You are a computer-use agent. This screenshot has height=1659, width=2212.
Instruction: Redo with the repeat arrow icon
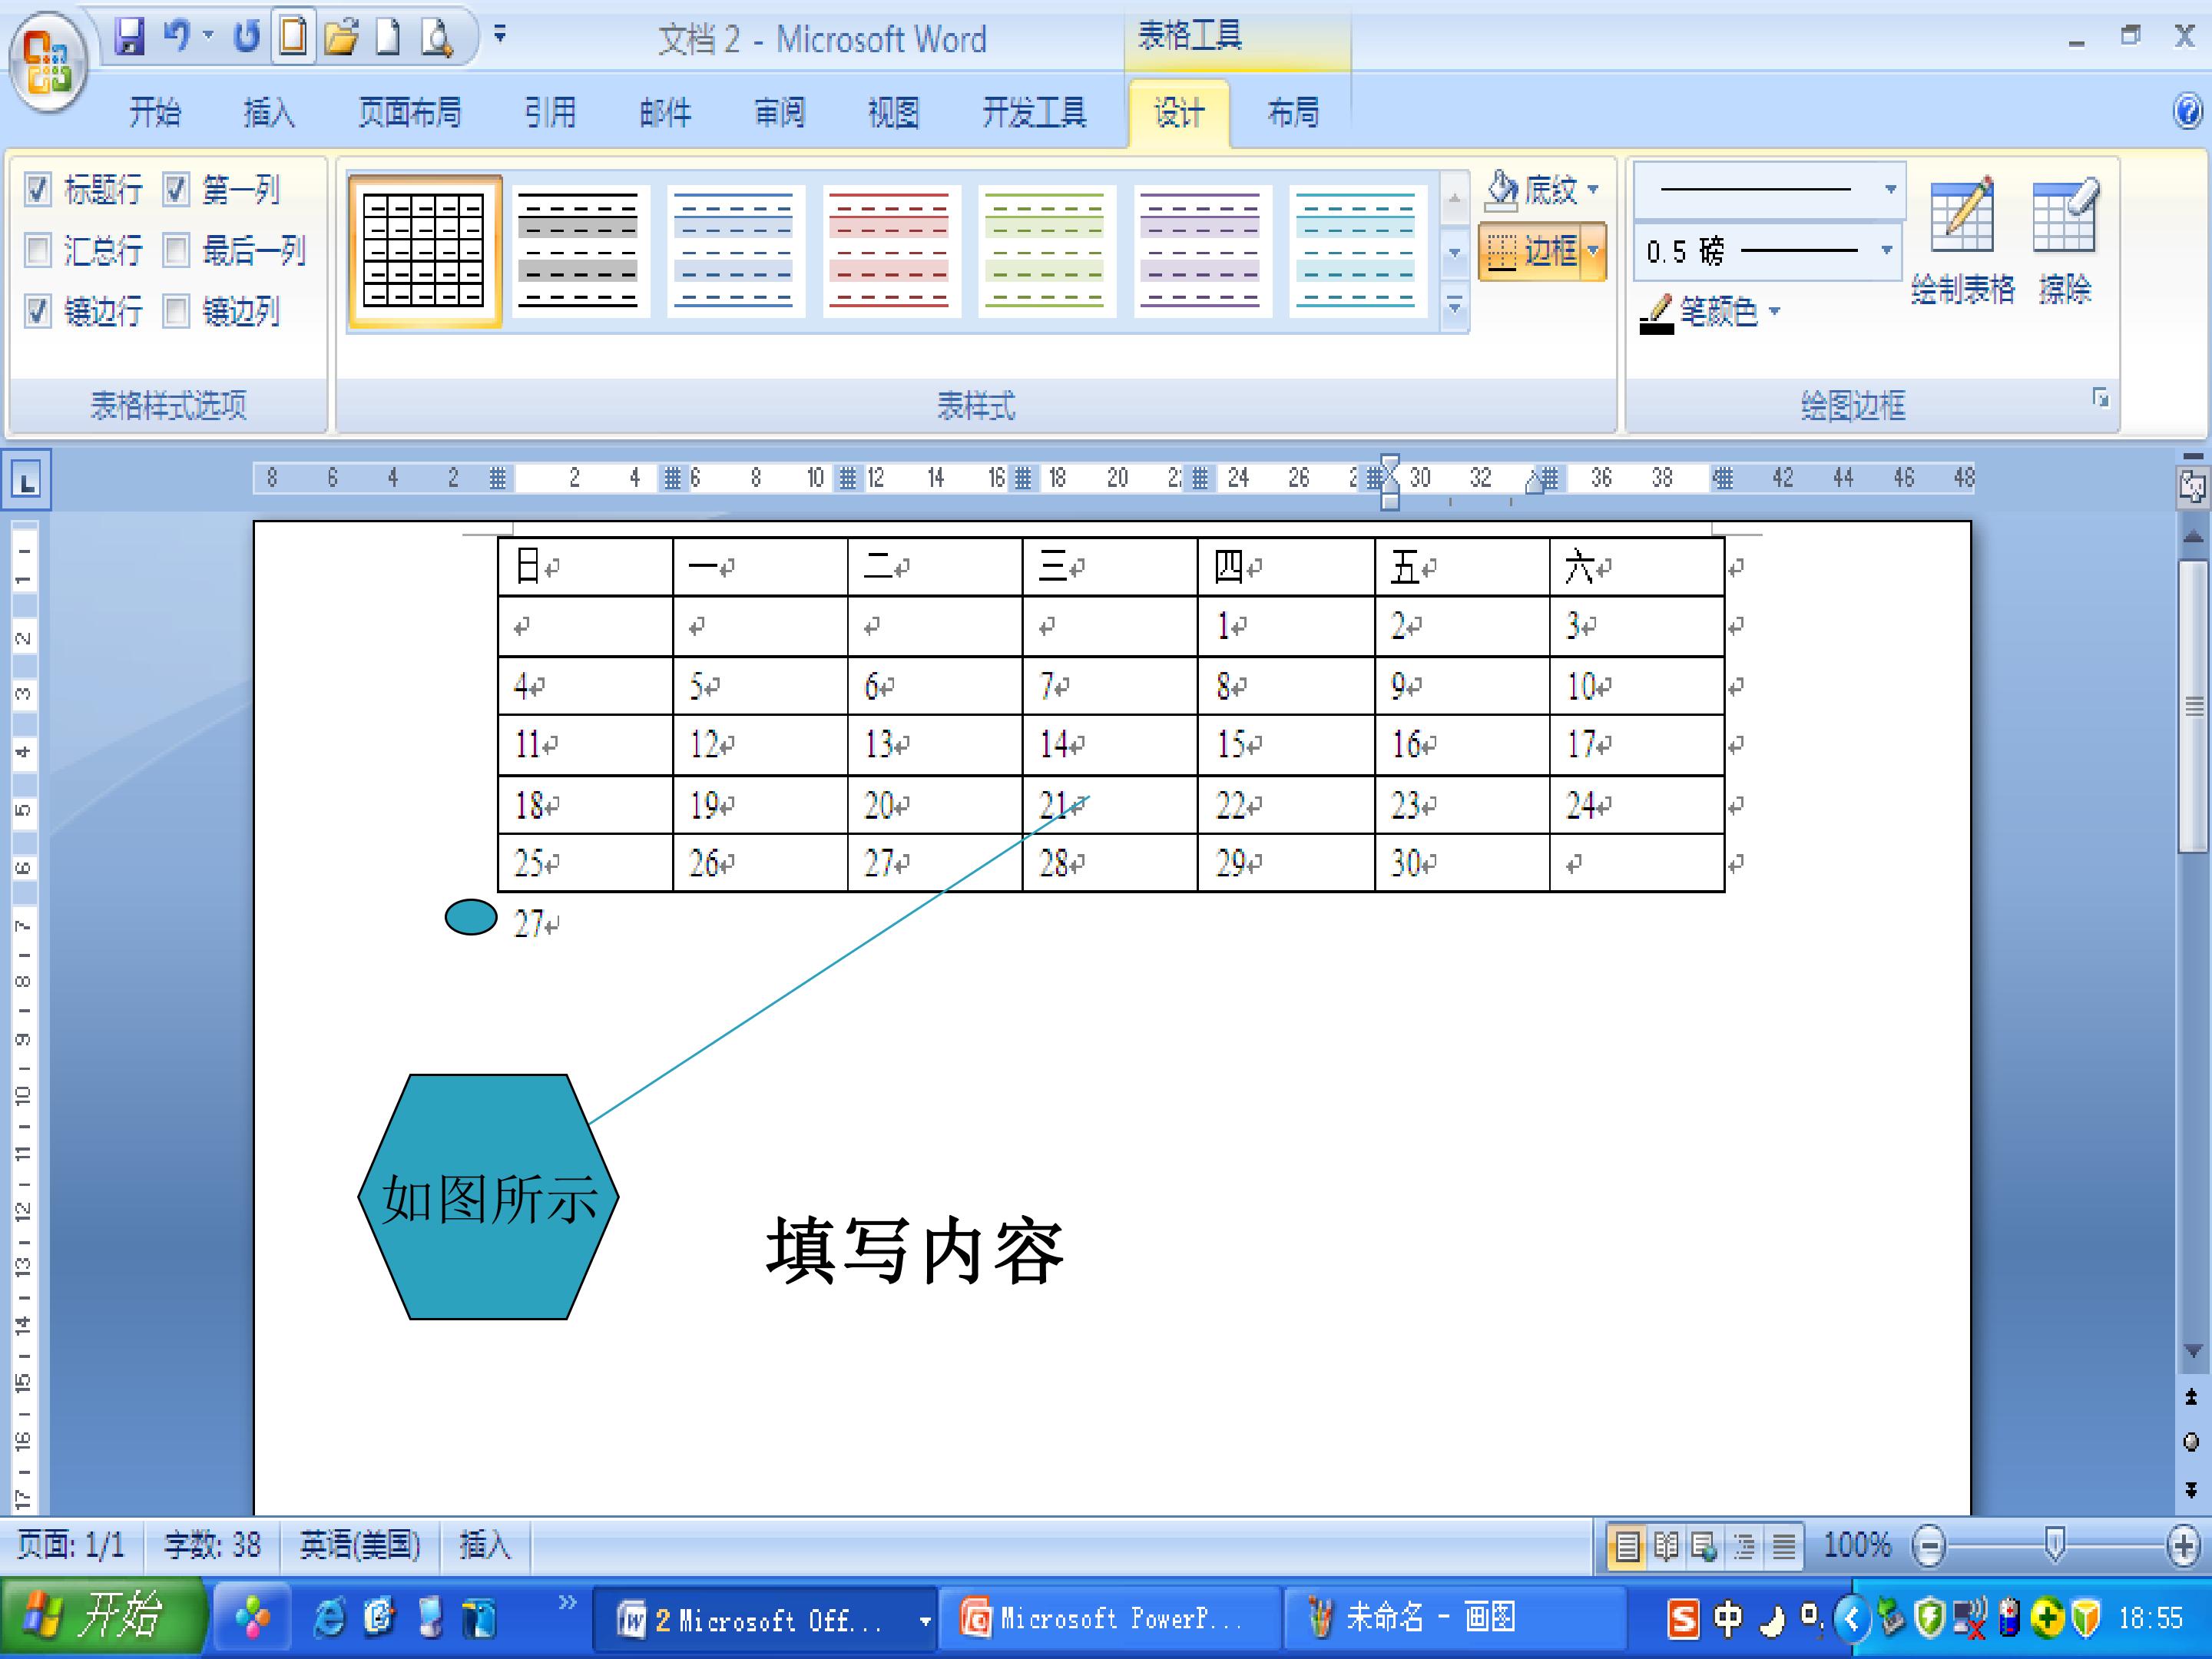[x=246, y=37]
